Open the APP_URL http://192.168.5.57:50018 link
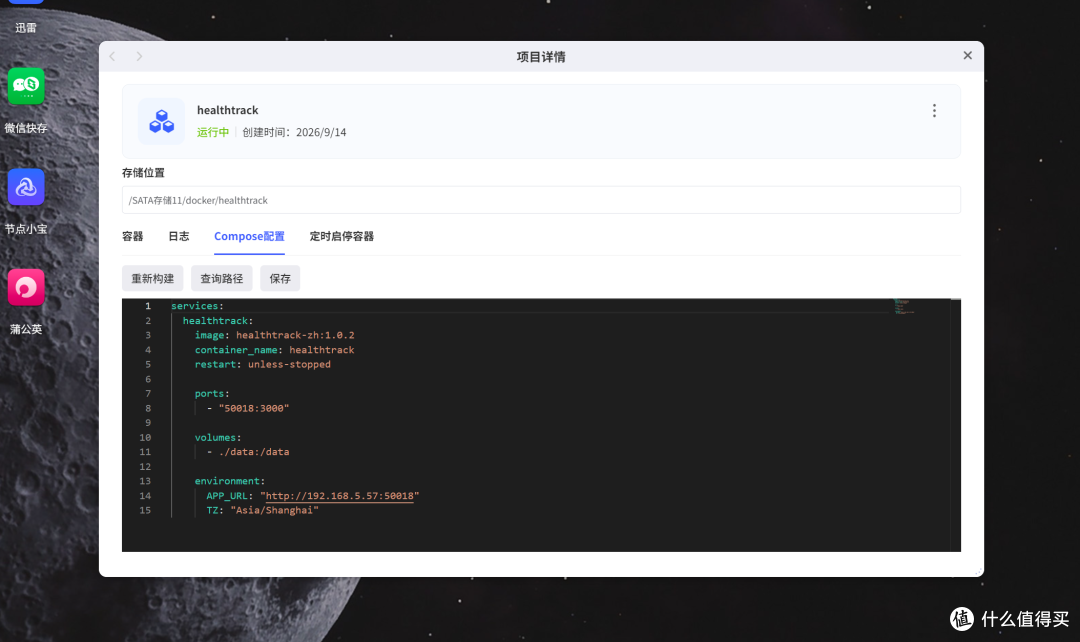Viewport: 1080px width, 642px height. (340, 496)
